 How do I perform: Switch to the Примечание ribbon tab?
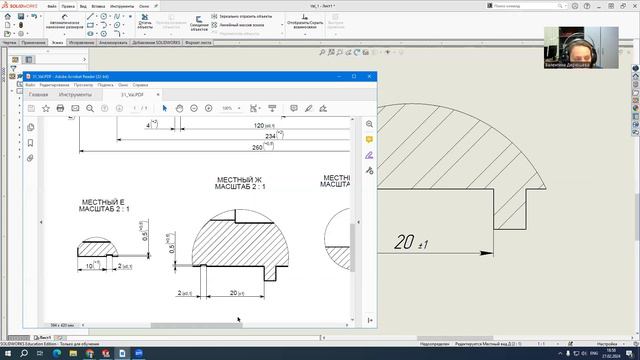[x=33, y=42]
